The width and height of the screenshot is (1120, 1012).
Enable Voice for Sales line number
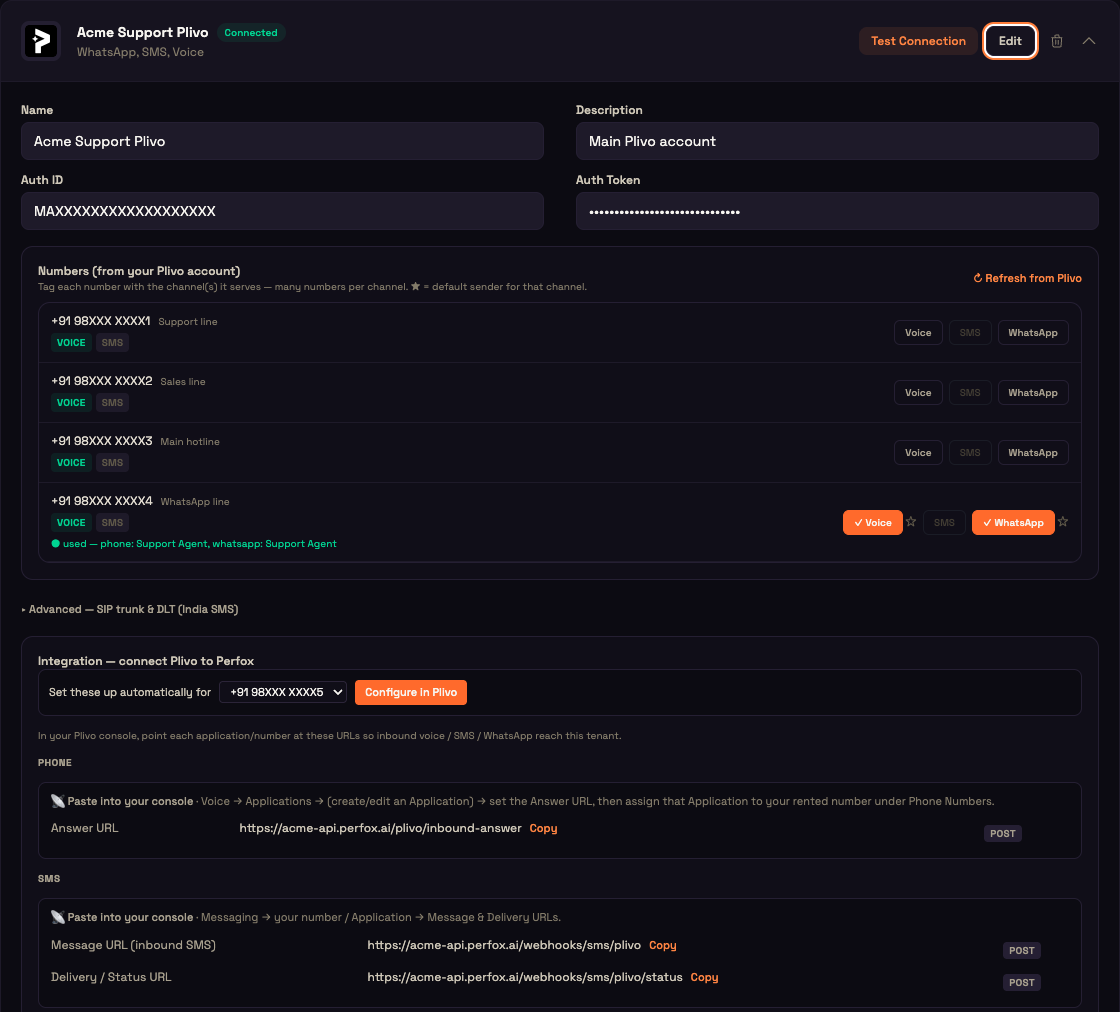coord(918,393)
